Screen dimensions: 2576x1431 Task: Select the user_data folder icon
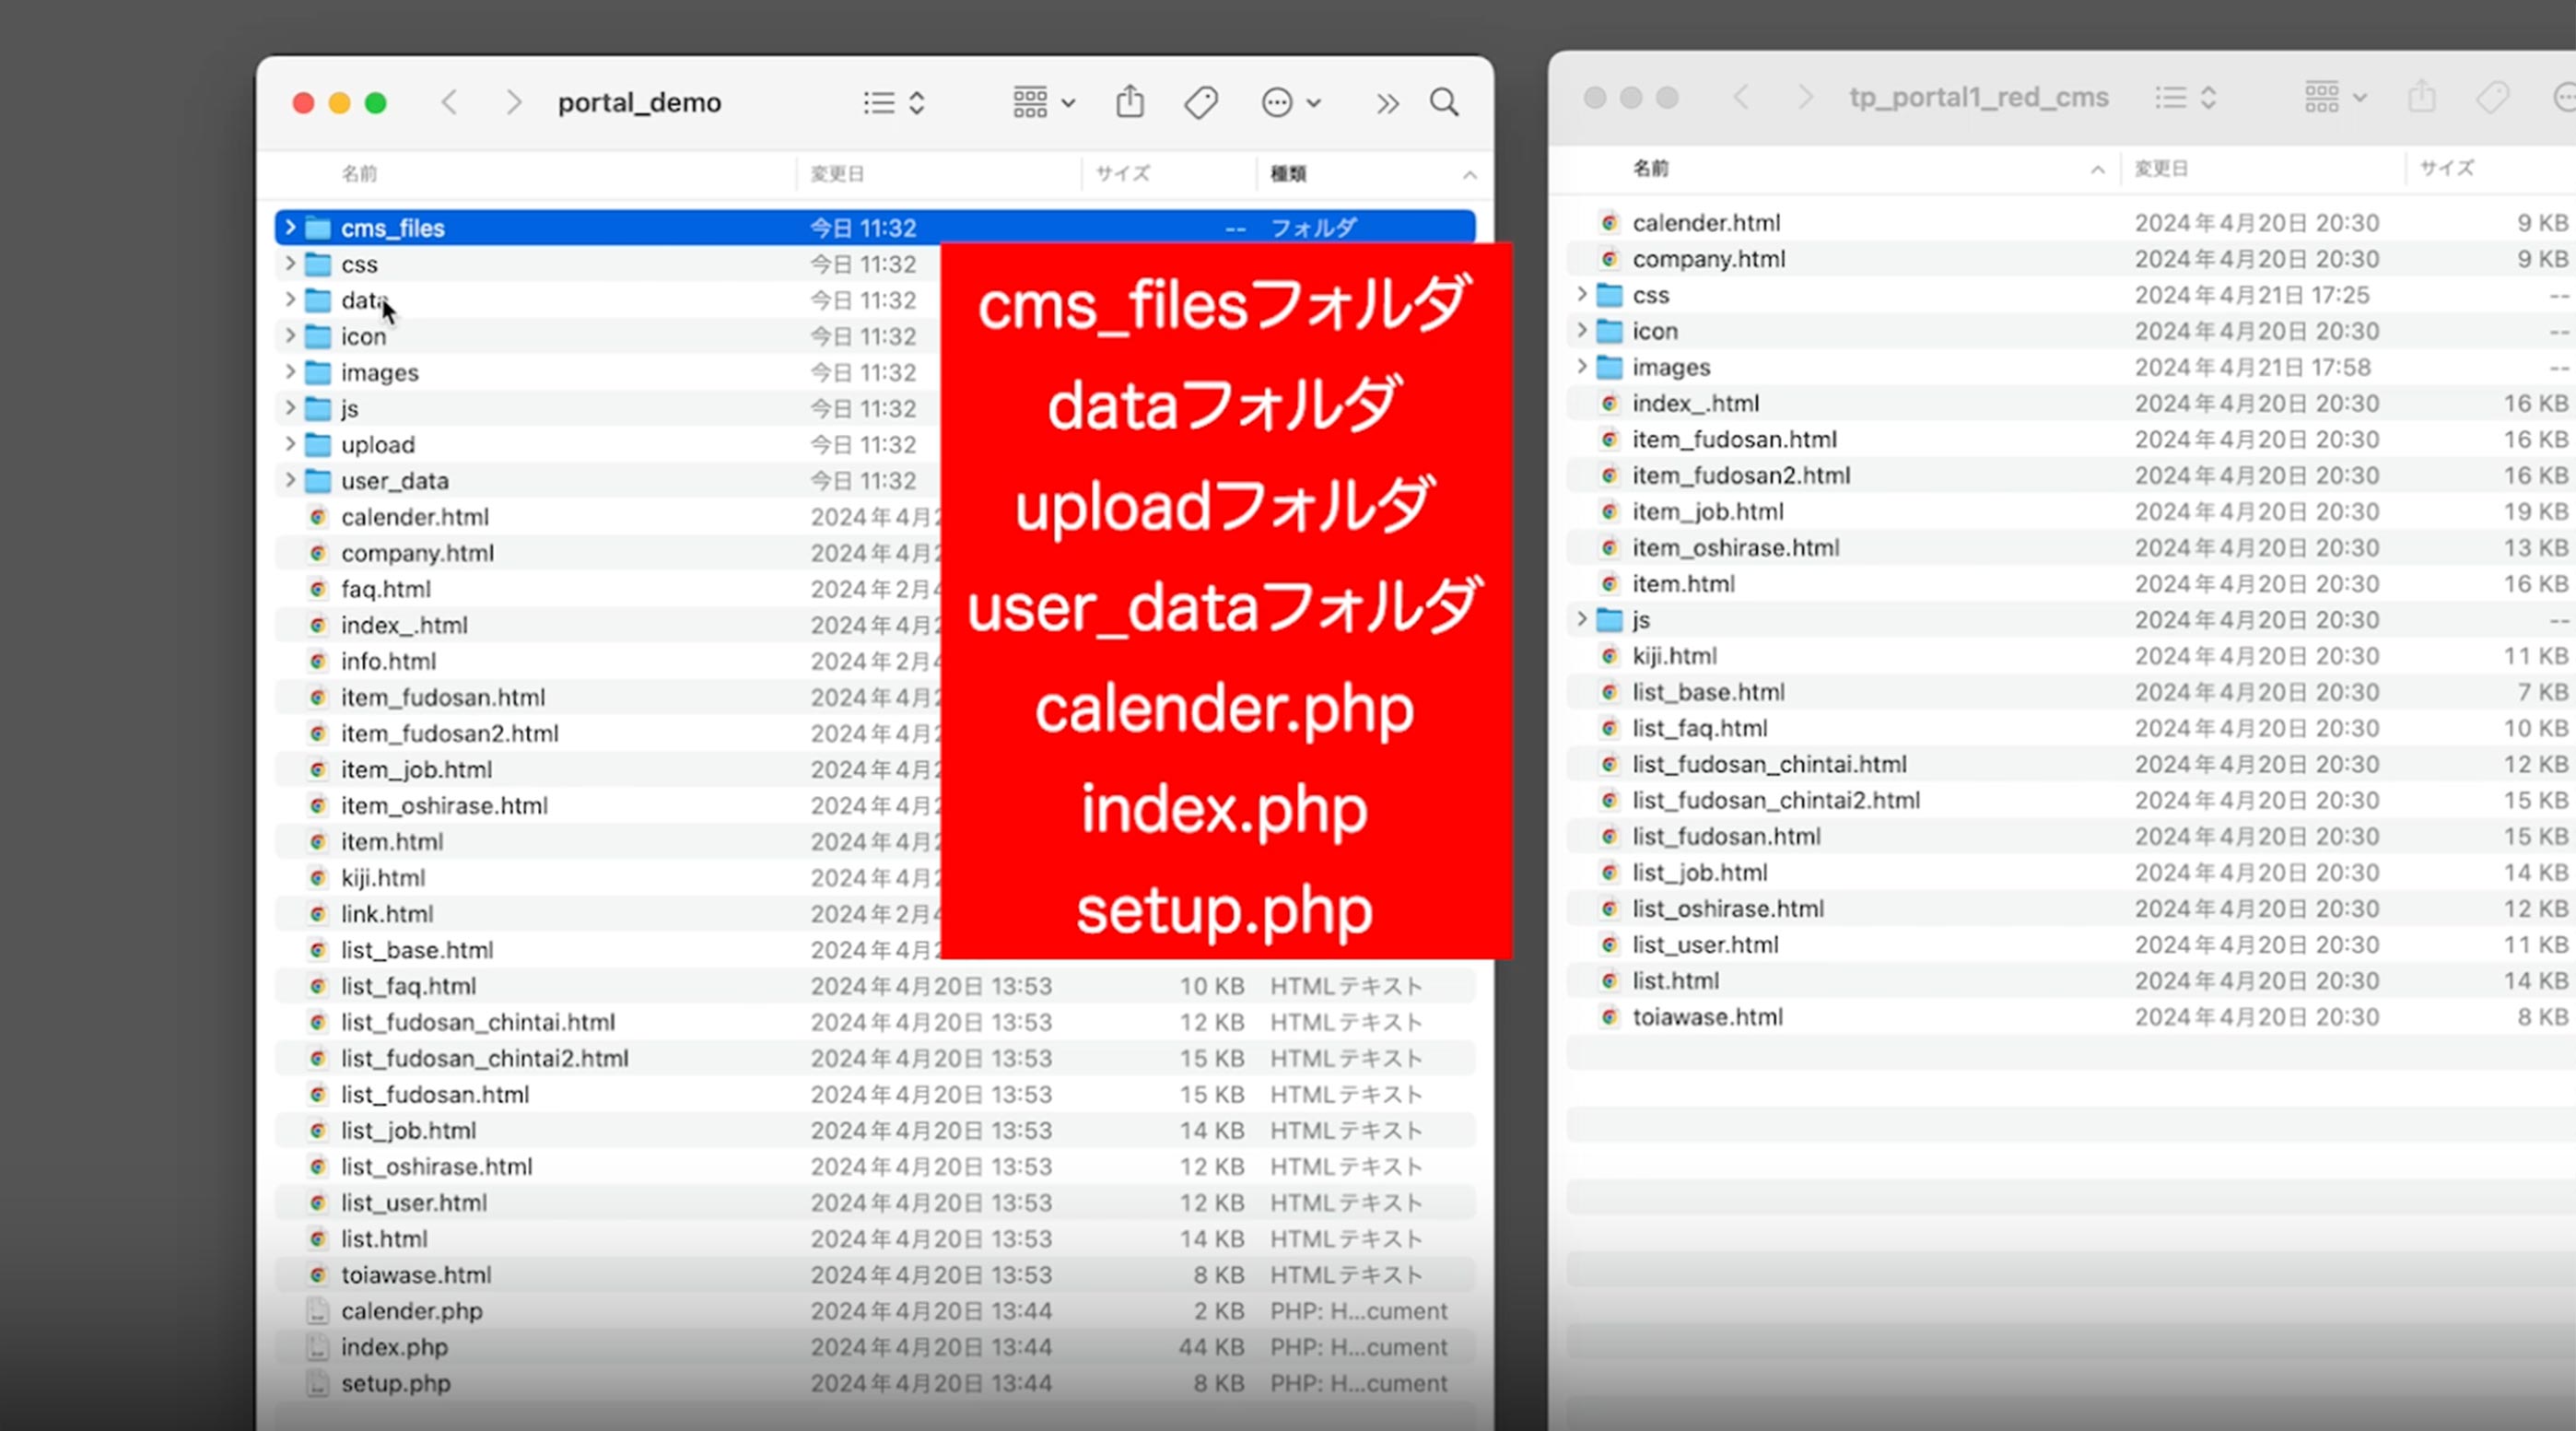tap(318, 480)
